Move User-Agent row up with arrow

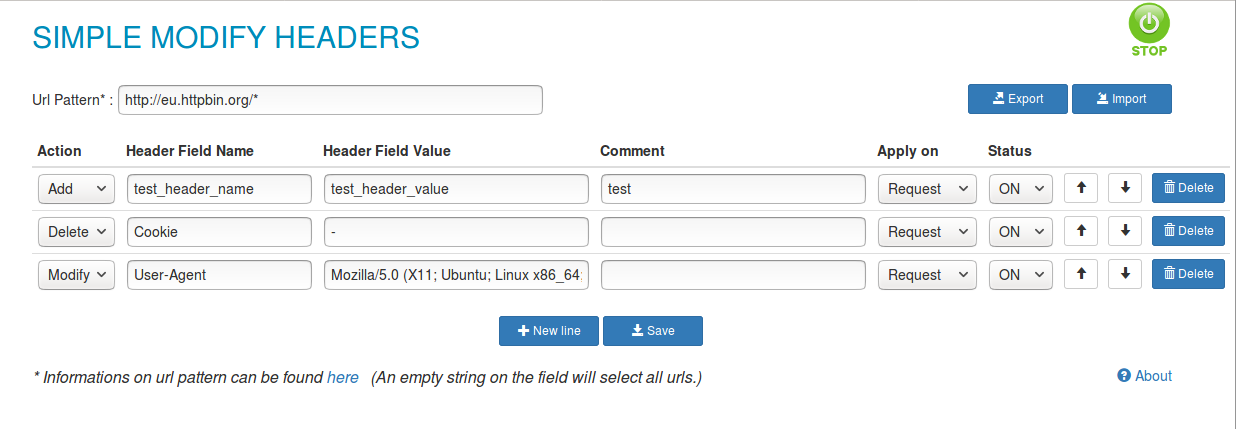pos(1081,274)
